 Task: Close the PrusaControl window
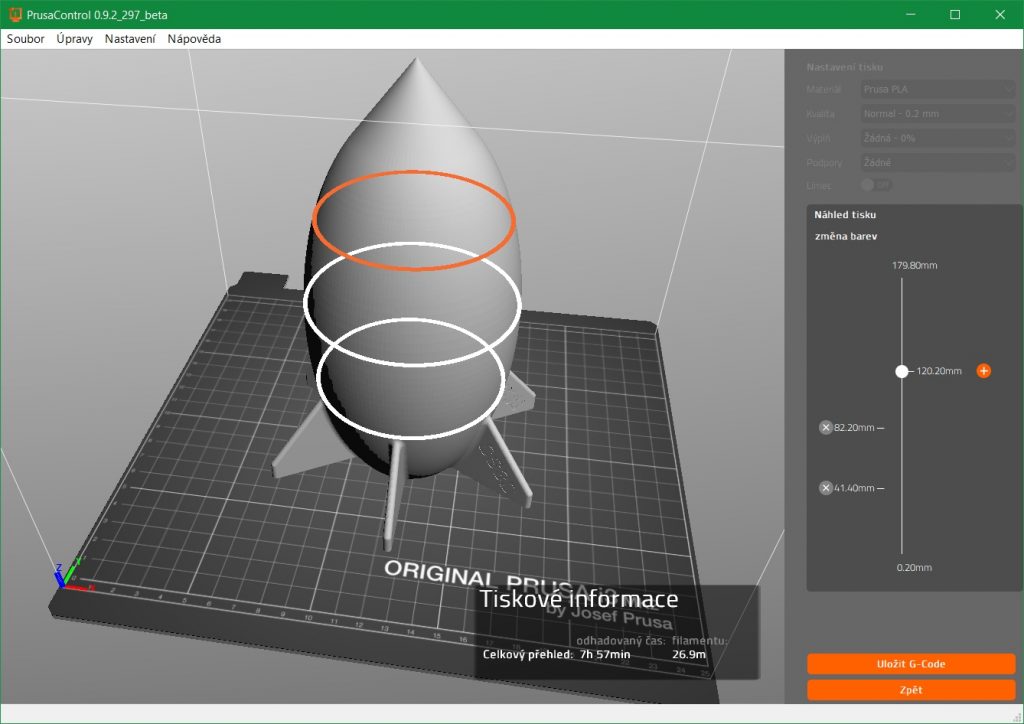pyautogui.click(x=1000, y=14)
